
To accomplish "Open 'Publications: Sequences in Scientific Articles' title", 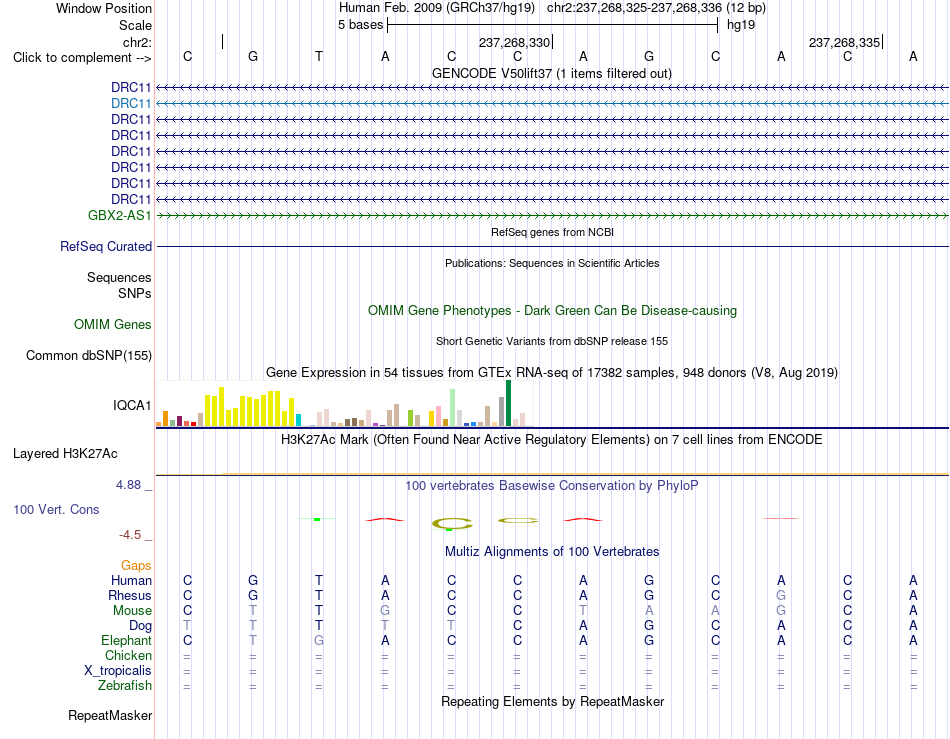I will tap(552, 263).
